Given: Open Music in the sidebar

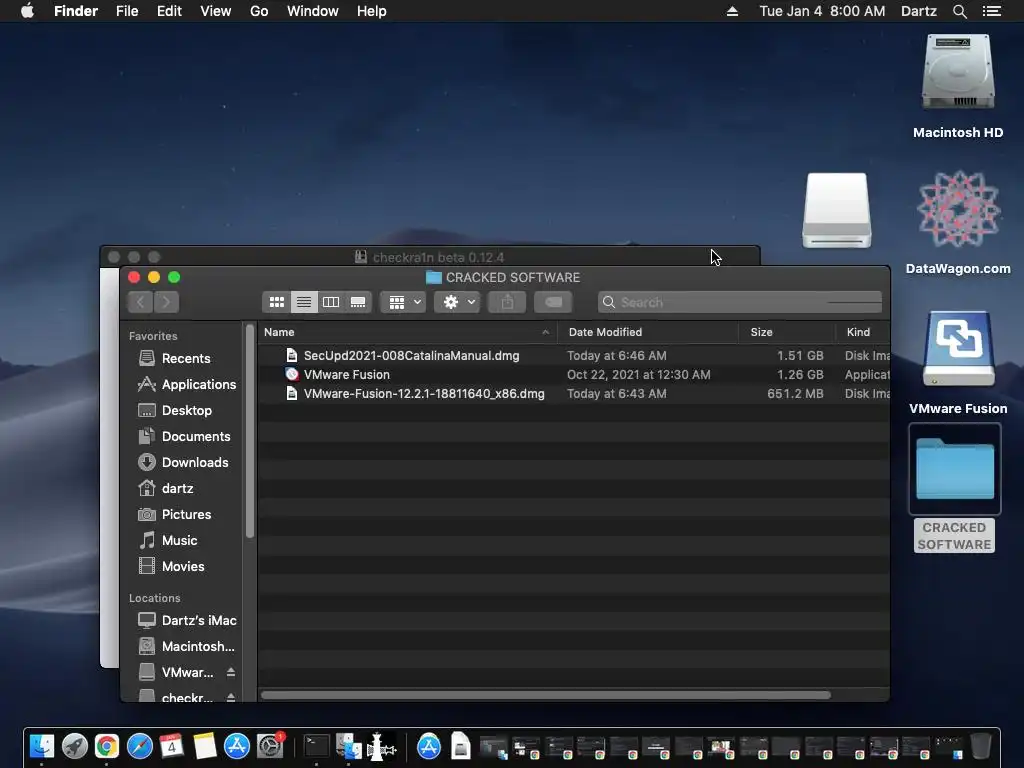Looking at the screenshot, I should point(179,540).
